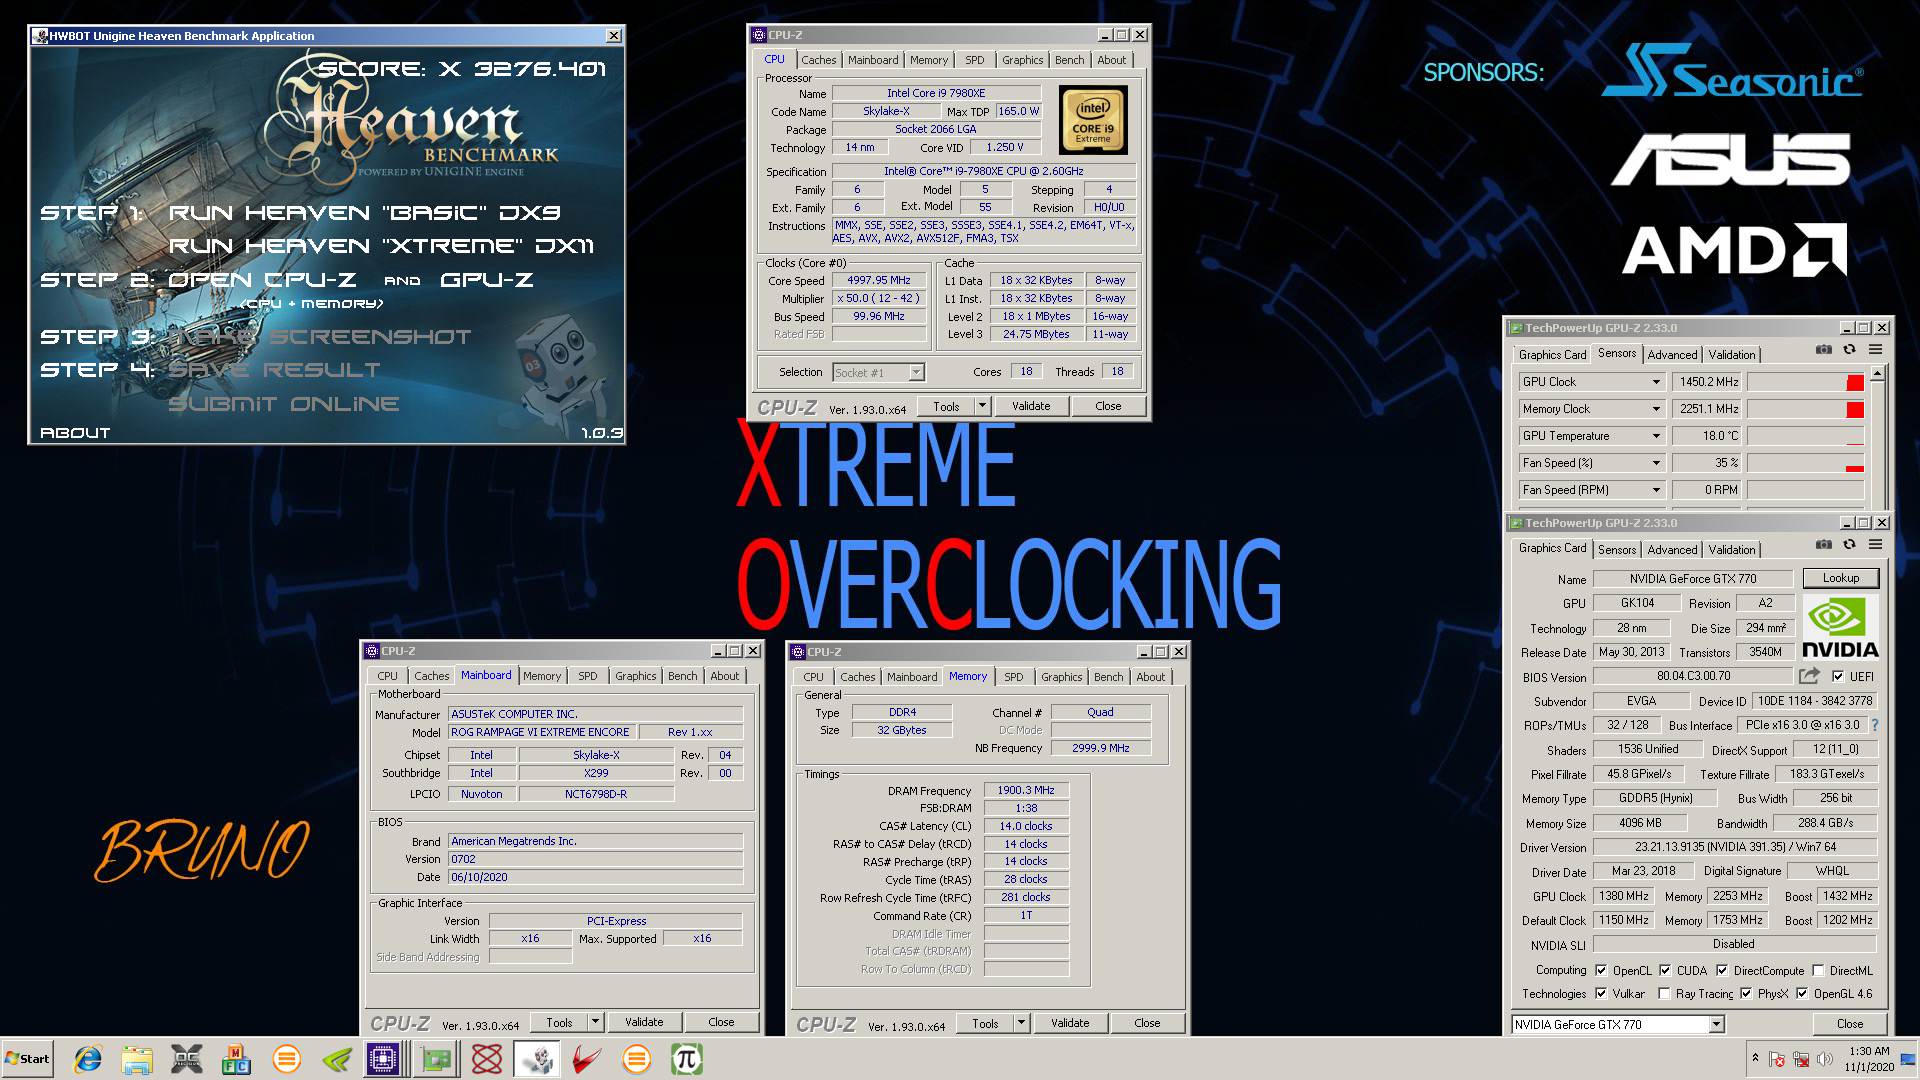The height and width of the screenshot is (1080, 1920).
Task: Click ABOUT in the HWBOT Heaven window
Action: coord(74,433)
